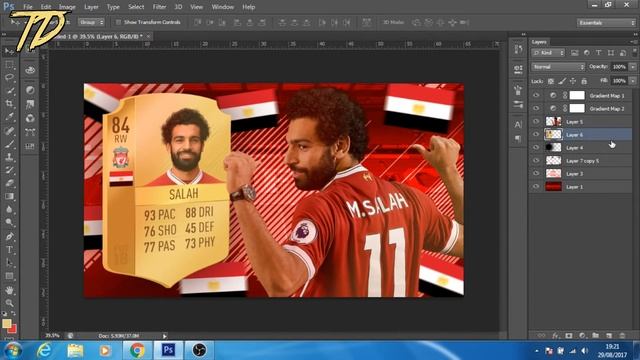Click the red background color swatch
The image size is (640, 360).
[x=13, y=329]
